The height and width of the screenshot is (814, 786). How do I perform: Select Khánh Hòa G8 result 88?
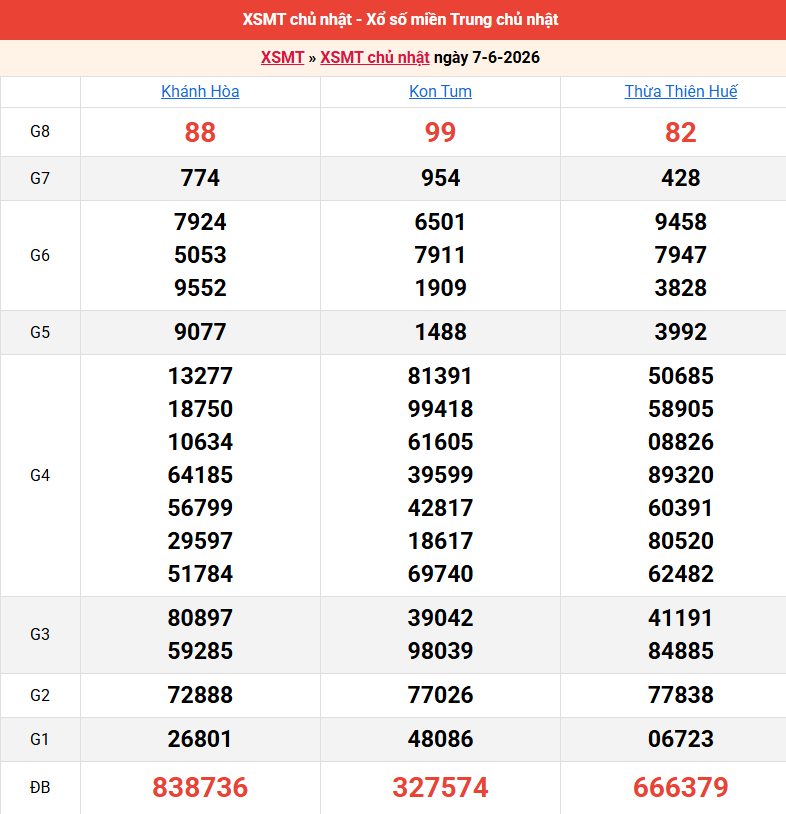200,132
